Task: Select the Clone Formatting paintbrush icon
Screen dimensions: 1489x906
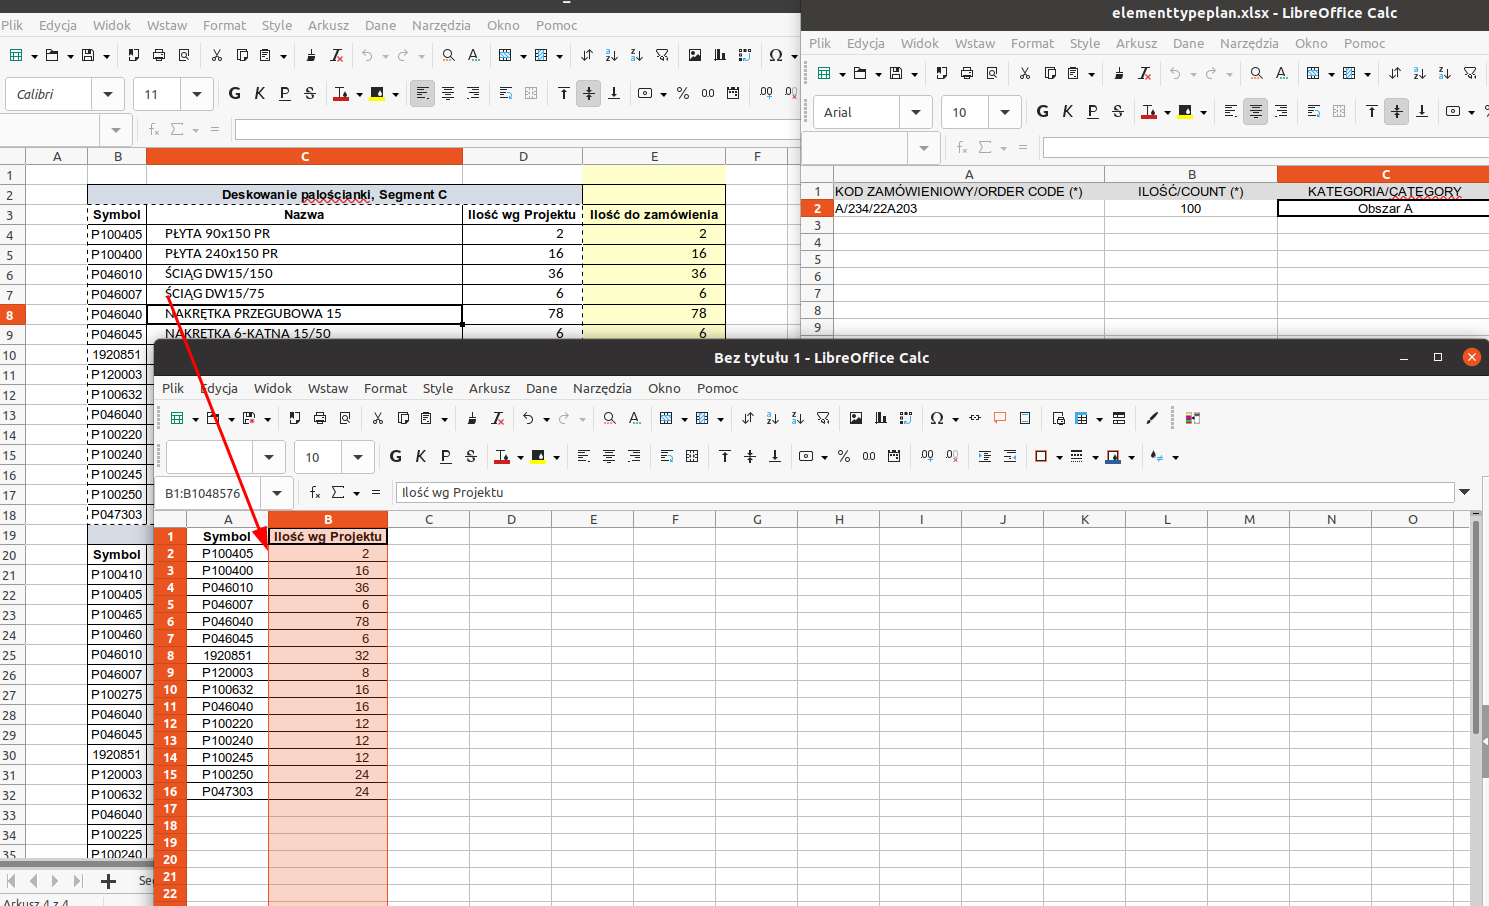Action: (471, 417)
